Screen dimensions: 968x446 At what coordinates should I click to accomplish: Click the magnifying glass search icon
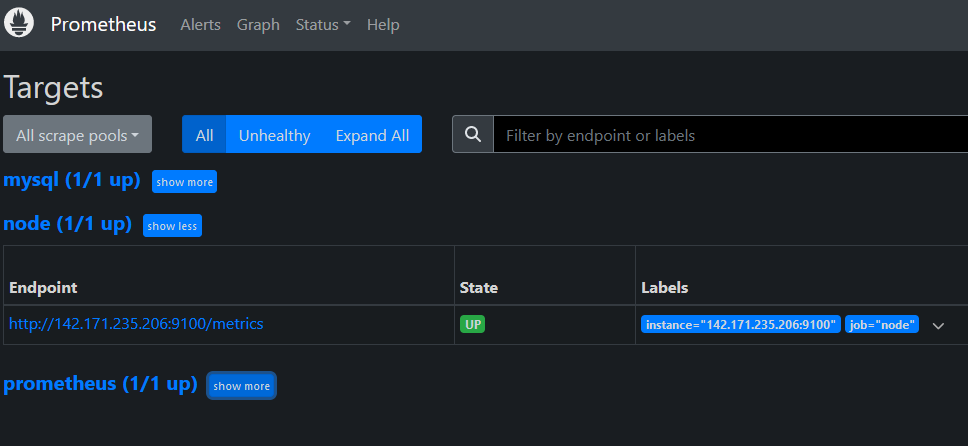point(473,135)
